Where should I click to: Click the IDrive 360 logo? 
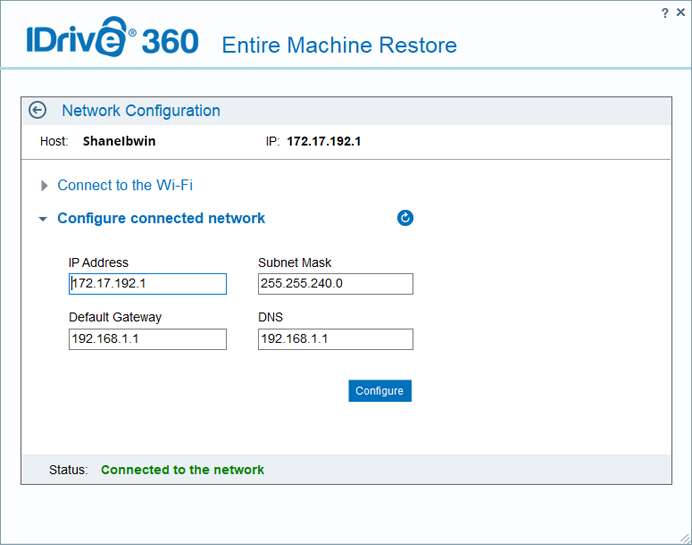click(x=113, y=37)
